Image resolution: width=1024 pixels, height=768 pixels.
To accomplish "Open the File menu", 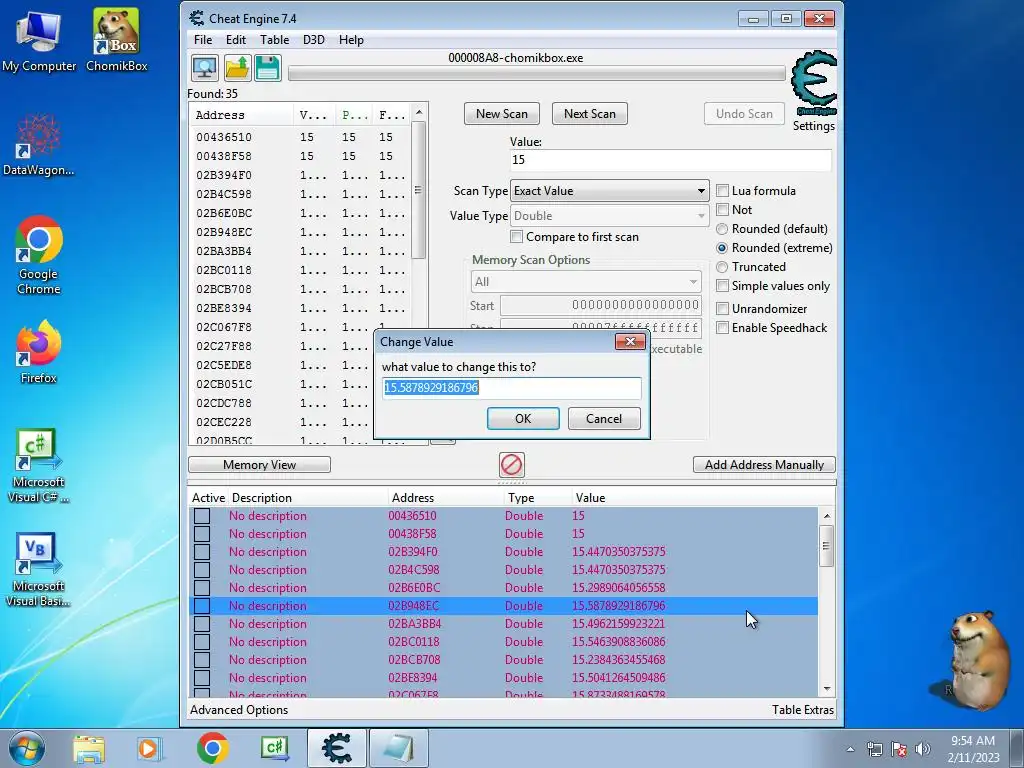I will [x=203, y=40].
